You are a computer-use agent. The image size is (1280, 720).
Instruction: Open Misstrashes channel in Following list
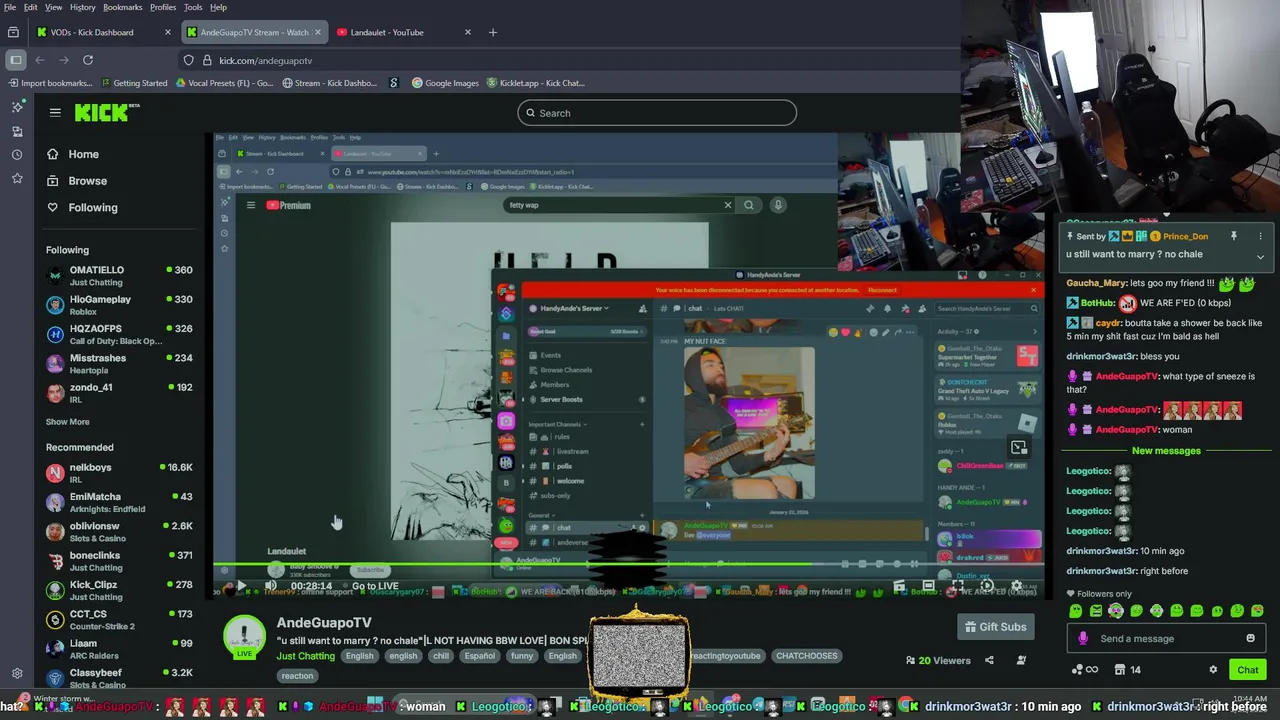[119, 364]
